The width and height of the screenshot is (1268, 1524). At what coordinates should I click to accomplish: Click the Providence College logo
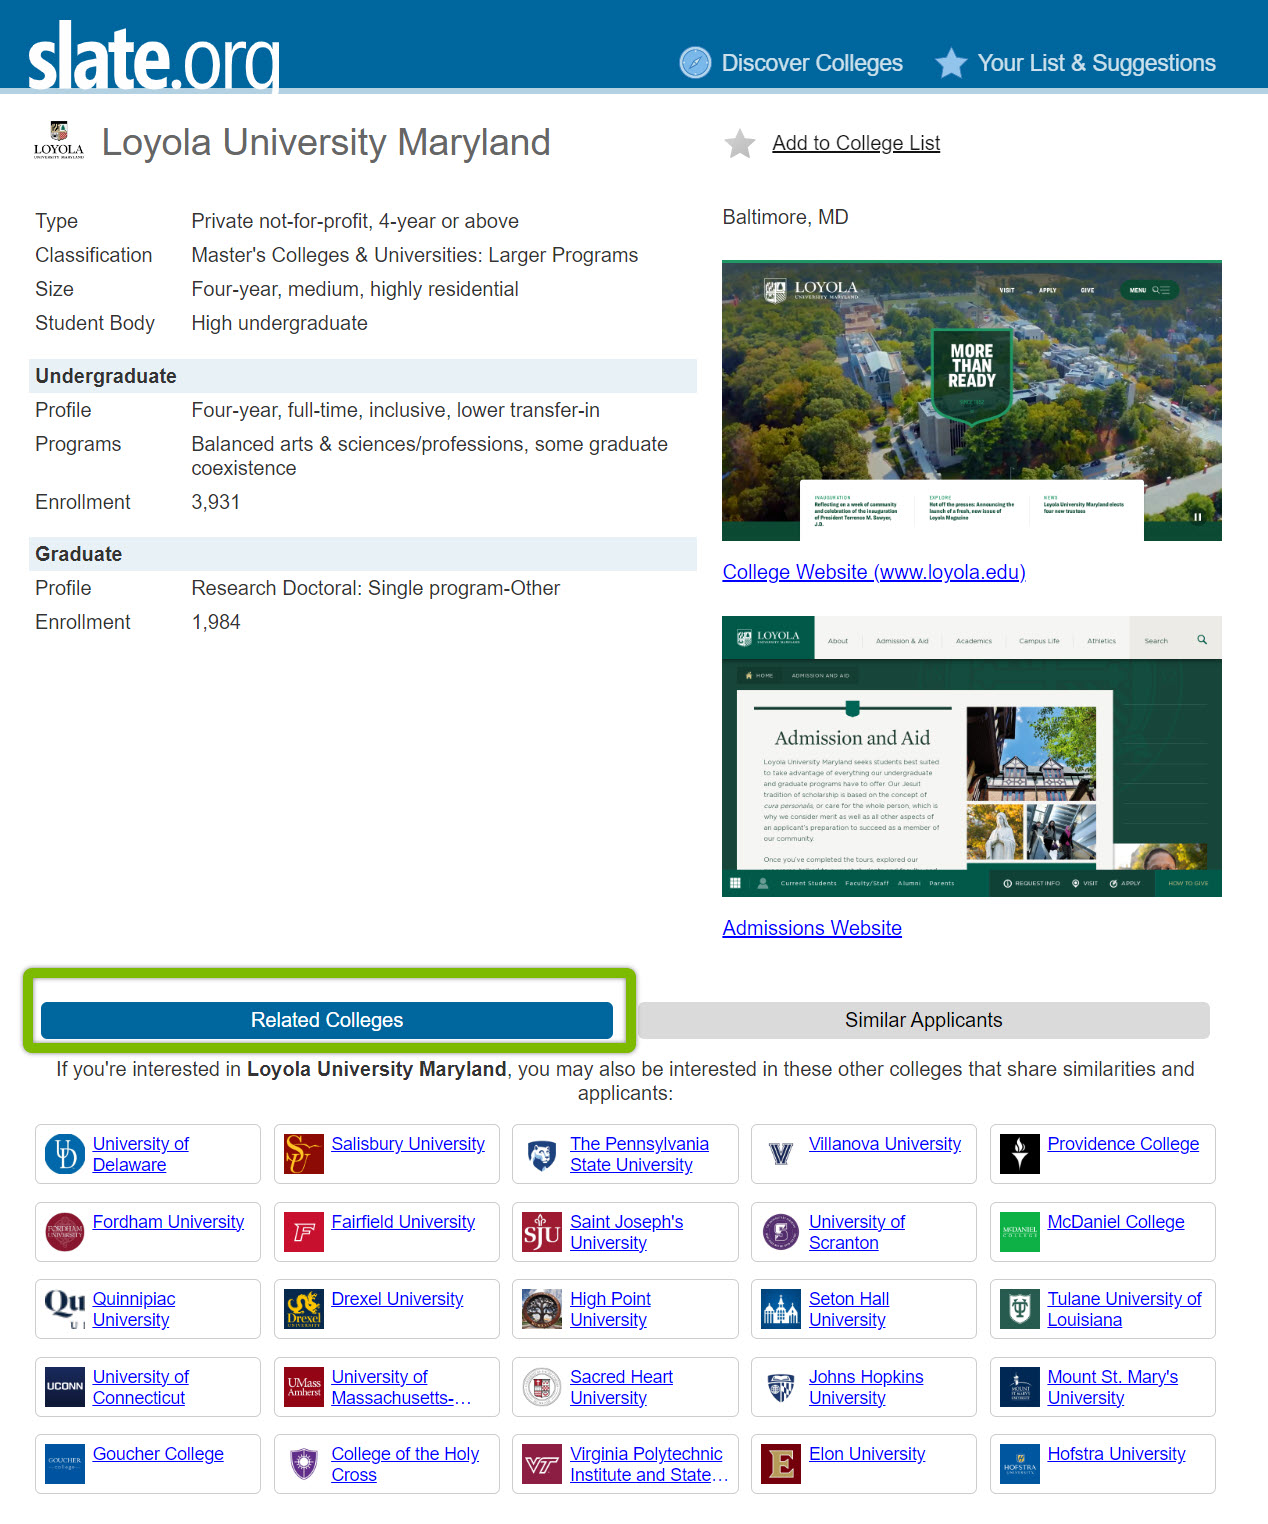click(1020, 1154)
